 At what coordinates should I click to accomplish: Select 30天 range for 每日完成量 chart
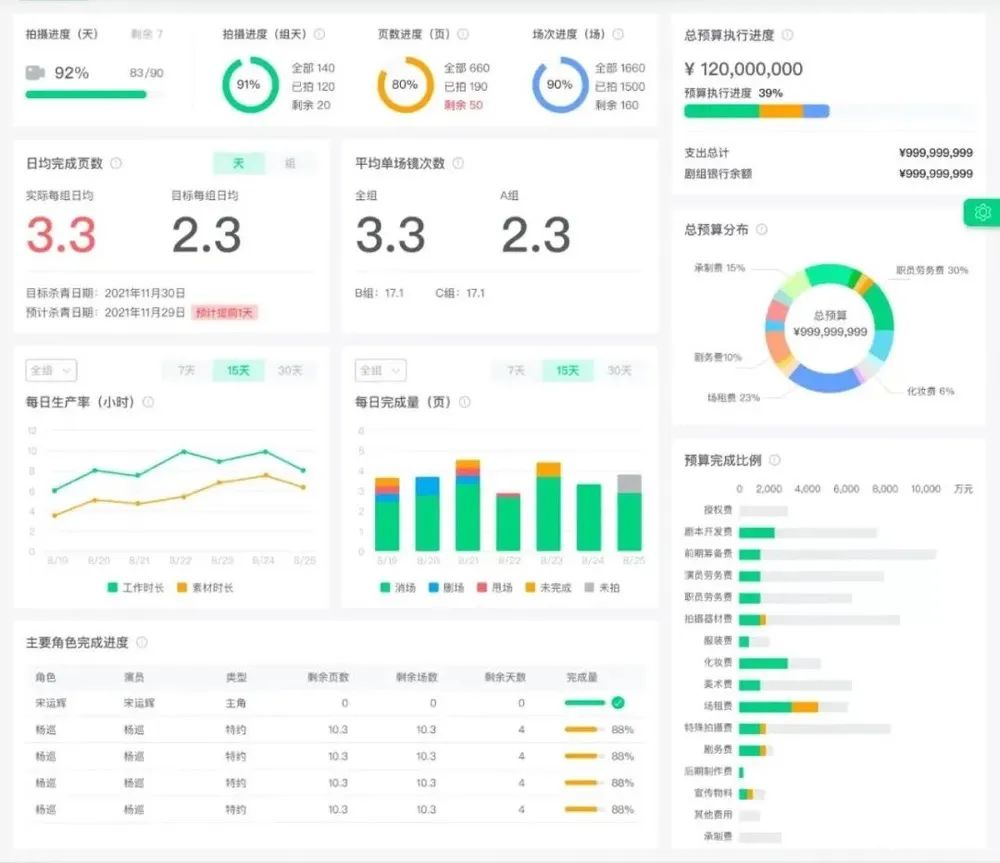tap(620, 370)
